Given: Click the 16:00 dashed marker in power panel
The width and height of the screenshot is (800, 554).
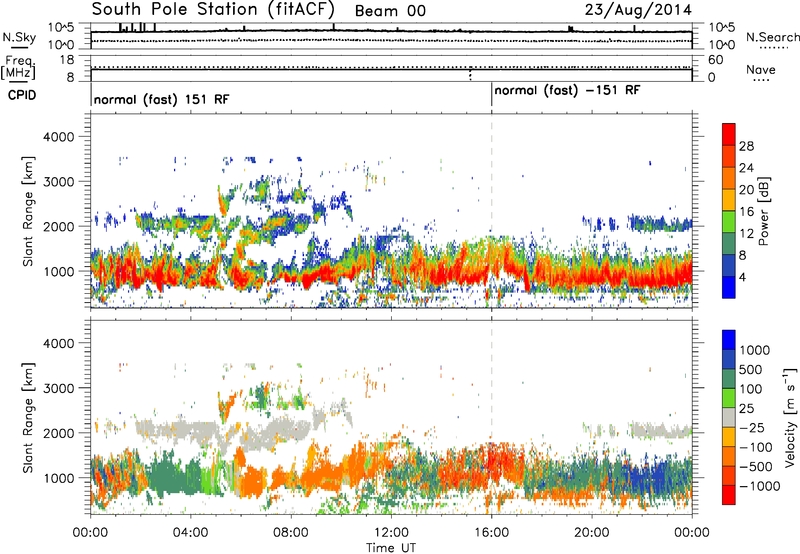Looking at the screenshot, I should click(491, 211).
